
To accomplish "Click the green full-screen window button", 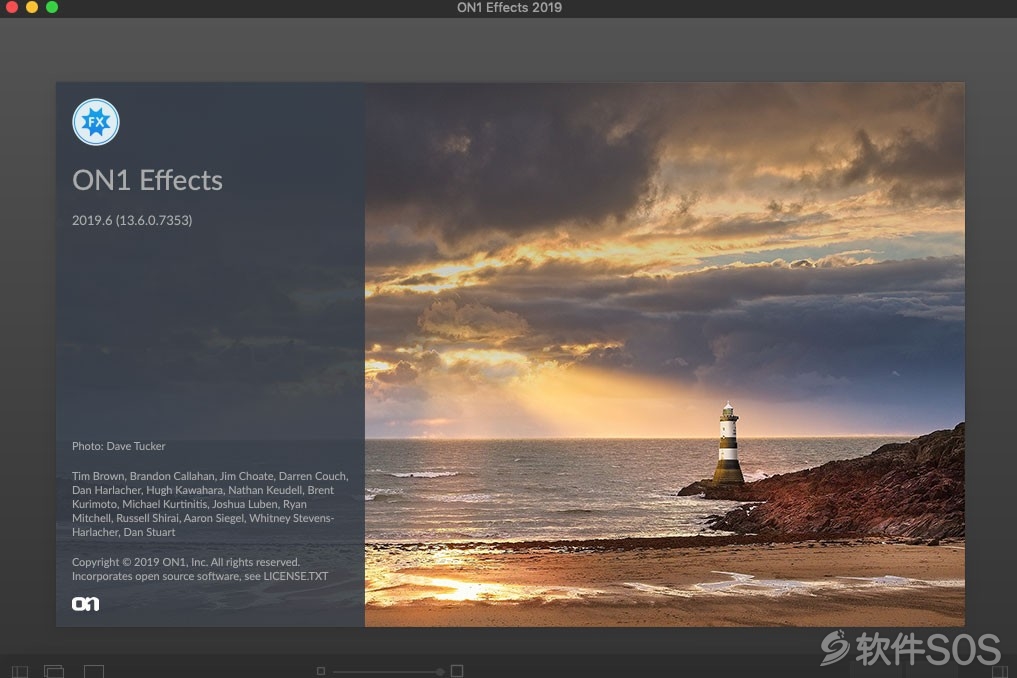I will 52,7.
